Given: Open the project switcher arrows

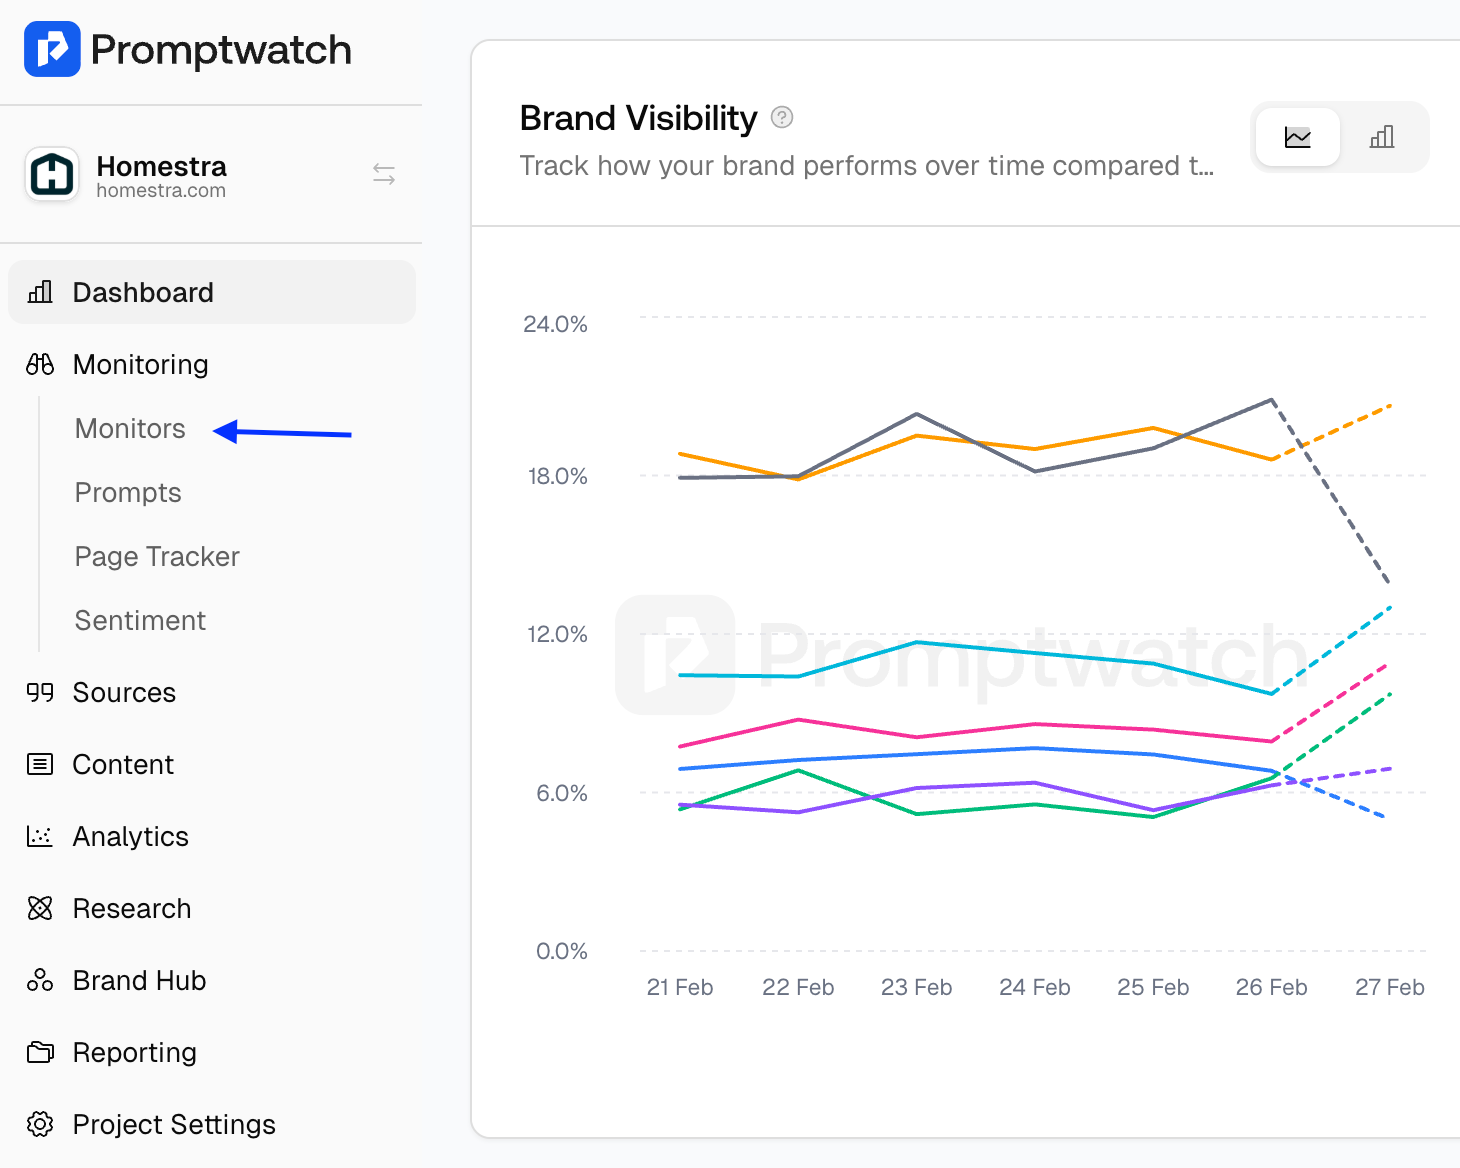Looking at the screenshot, I should click(384, 175).
